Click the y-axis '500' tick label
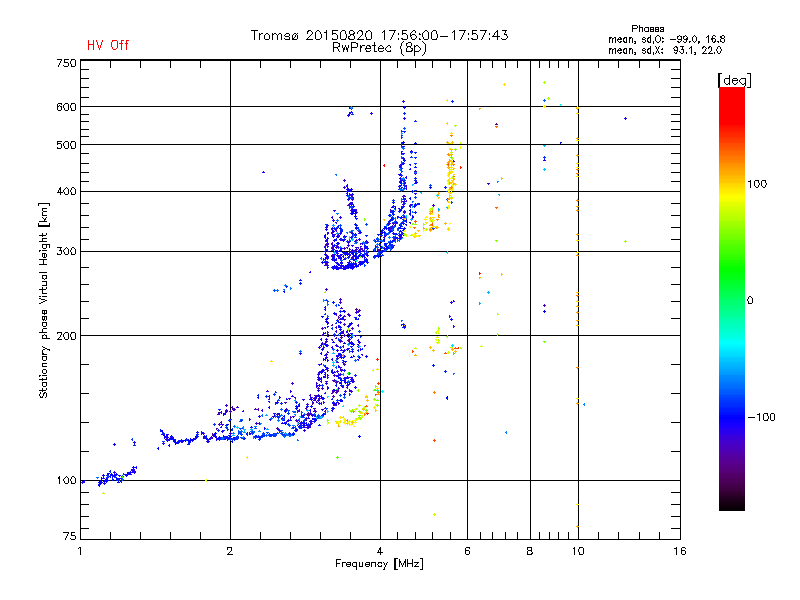 66,145
